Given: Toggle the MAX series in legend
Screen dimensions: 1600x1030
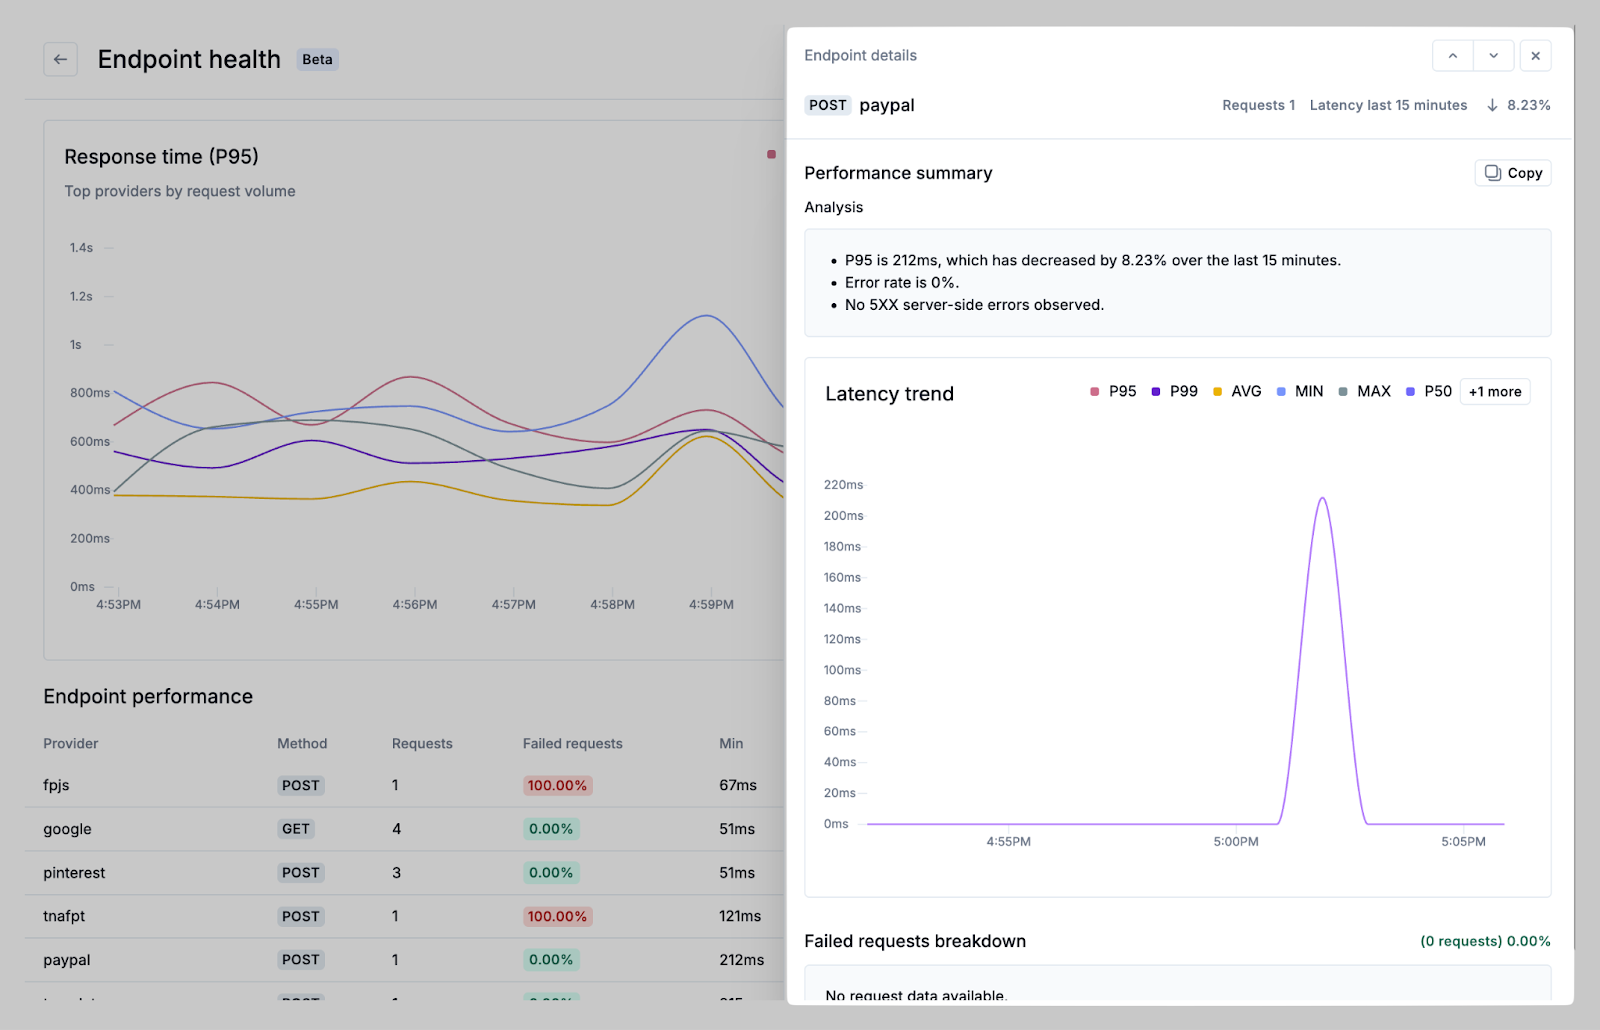Looking at the screenshot, I should point(1364,391).
